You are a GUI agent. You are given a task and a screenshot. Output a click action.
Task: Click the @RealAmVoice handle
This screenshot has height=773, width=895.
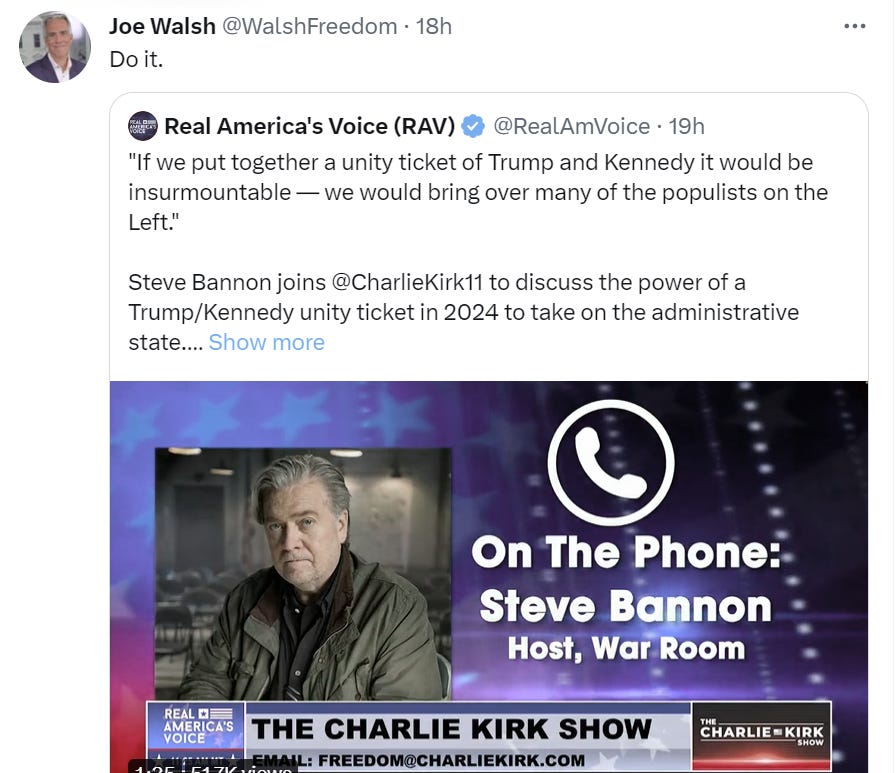tap(571, 126)
